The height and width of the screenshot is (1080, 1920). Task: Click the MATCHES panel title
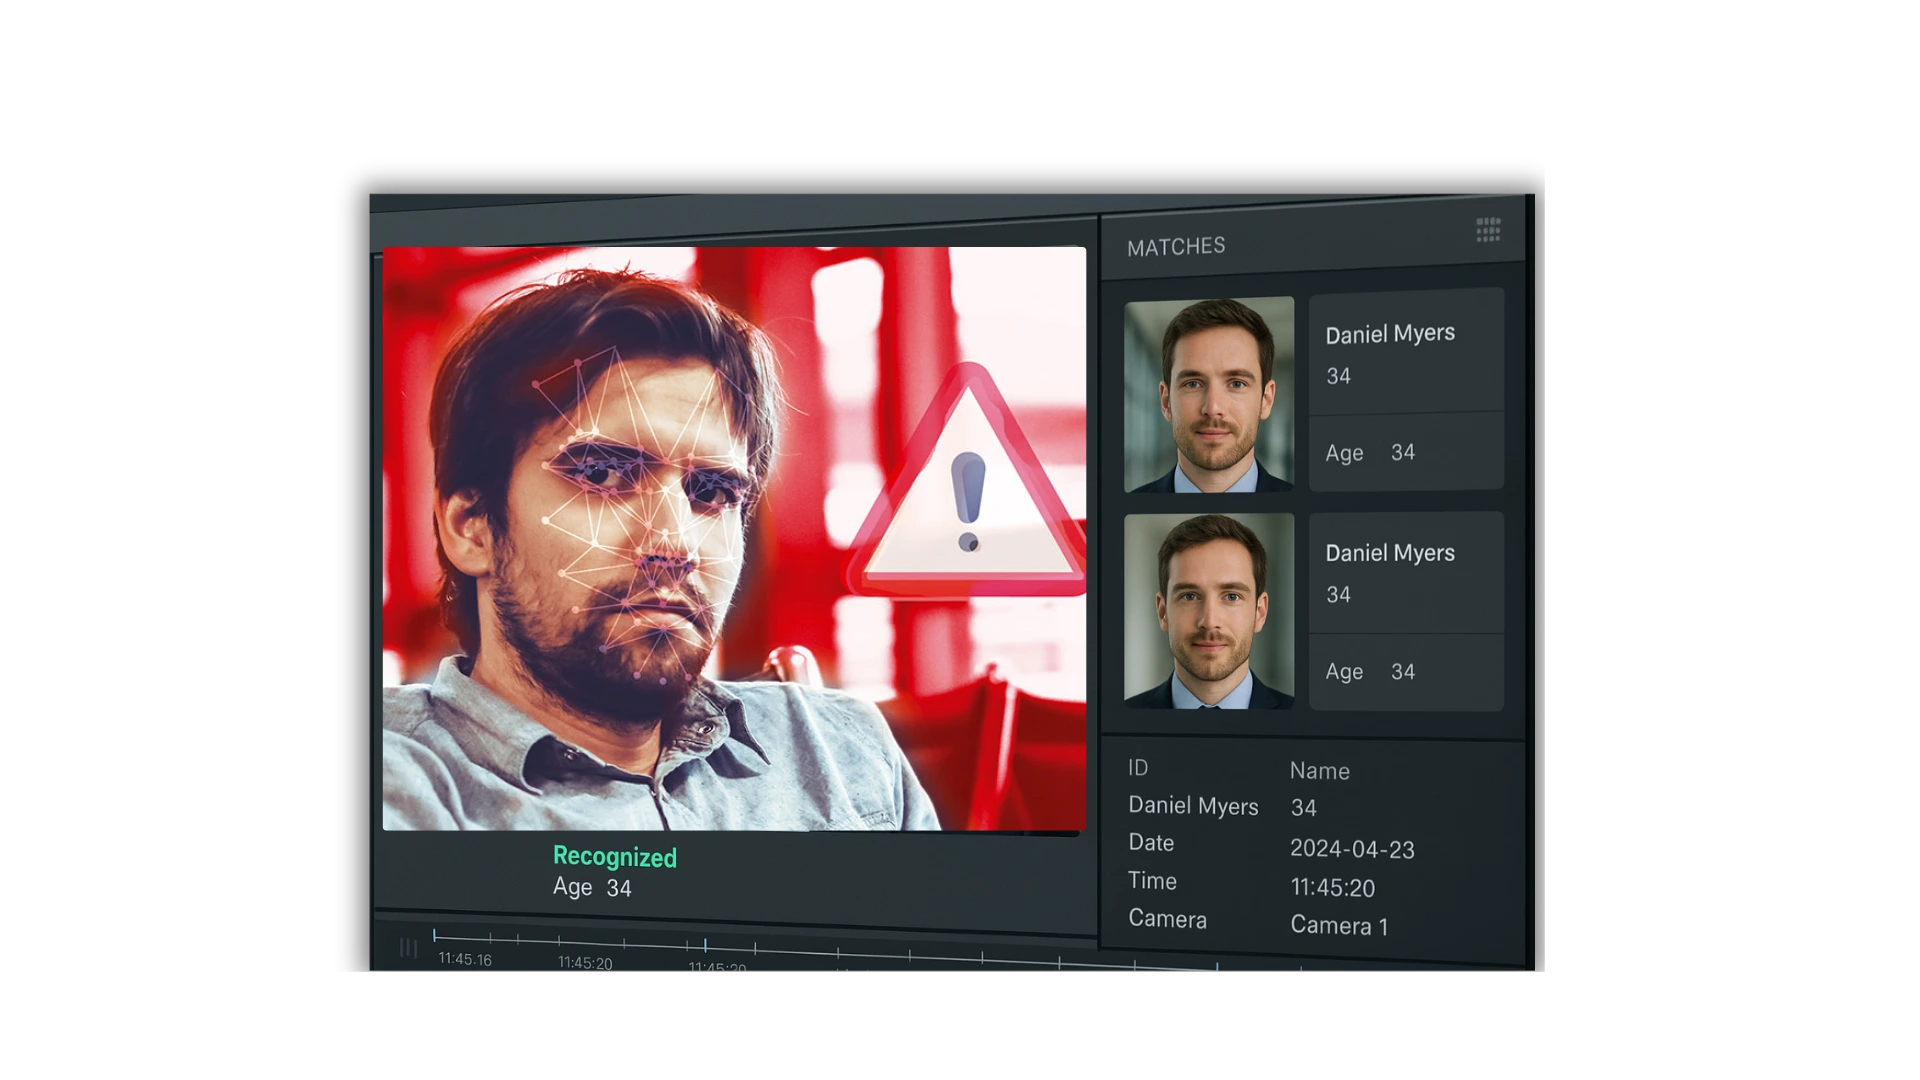click(x=1176, y=247)
